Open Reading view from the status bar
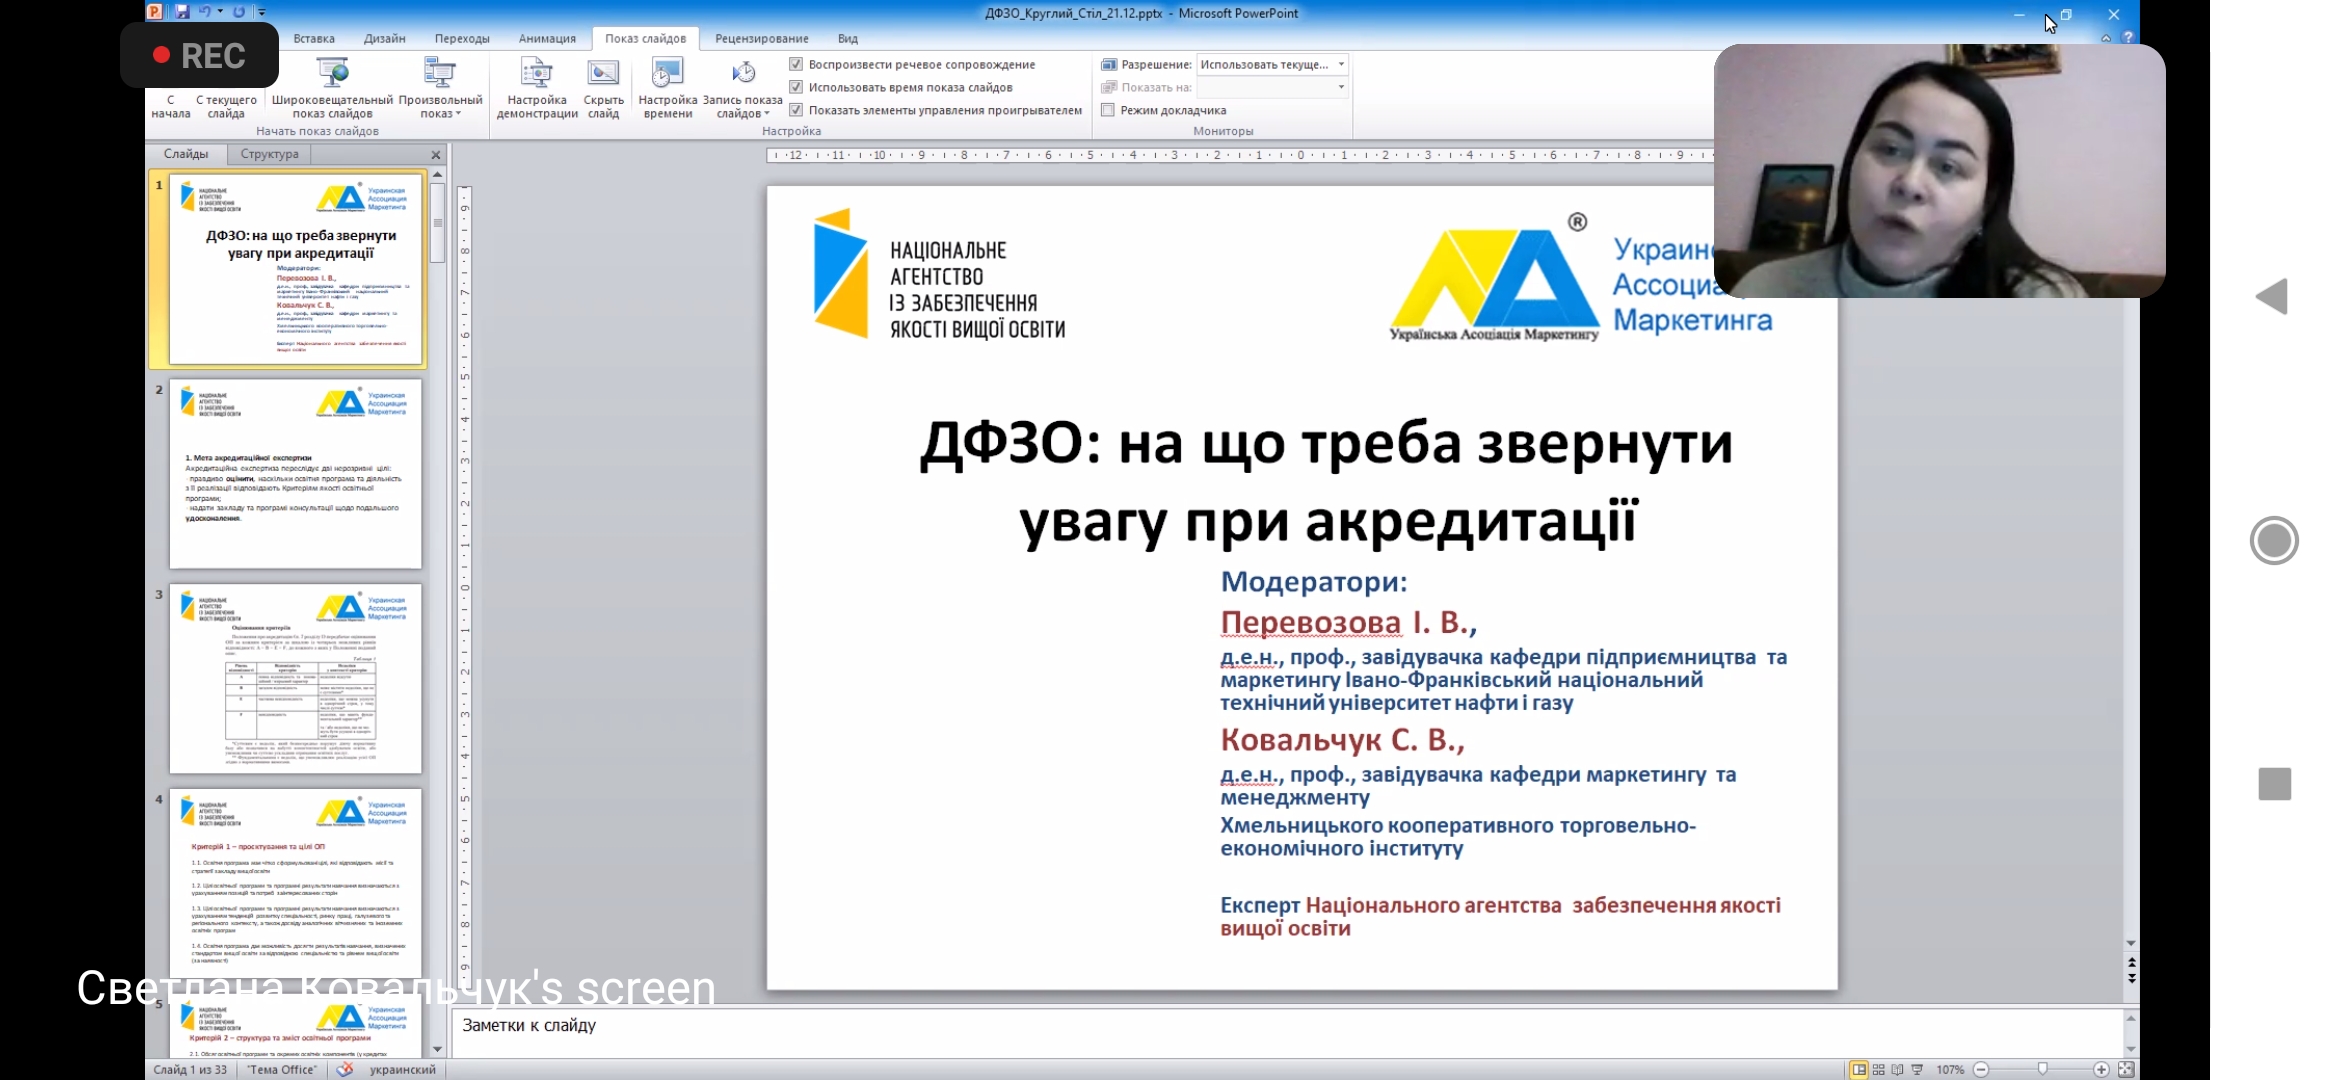The width and height of the screenshot is (2340, 1080). click(x=1898, y=1068)
